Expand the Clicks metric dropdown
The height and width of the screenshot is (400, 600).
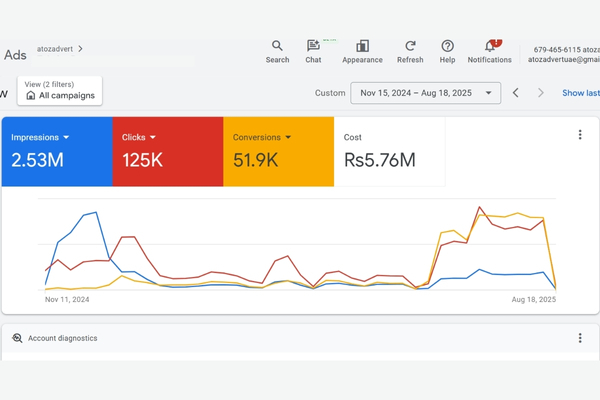tap(153, 137)
